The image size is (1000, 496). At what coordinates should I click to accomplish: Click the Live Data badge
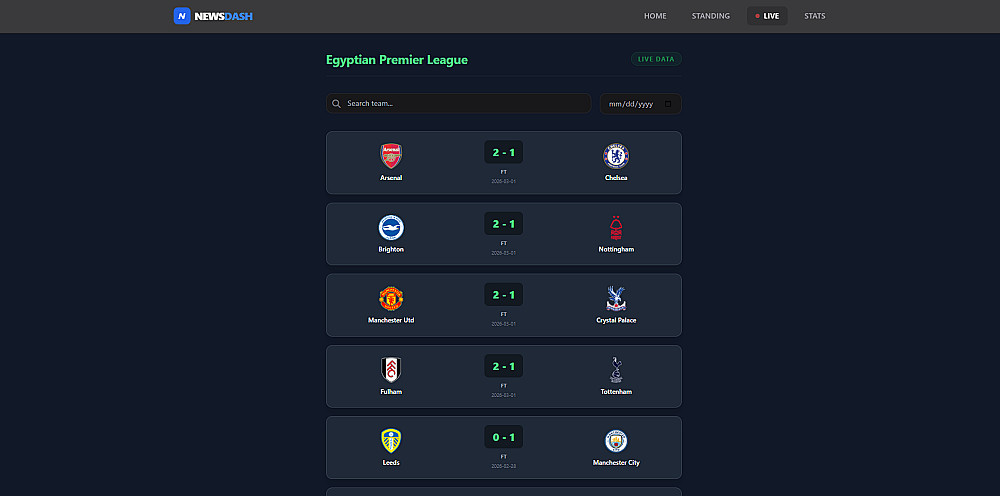656,59
